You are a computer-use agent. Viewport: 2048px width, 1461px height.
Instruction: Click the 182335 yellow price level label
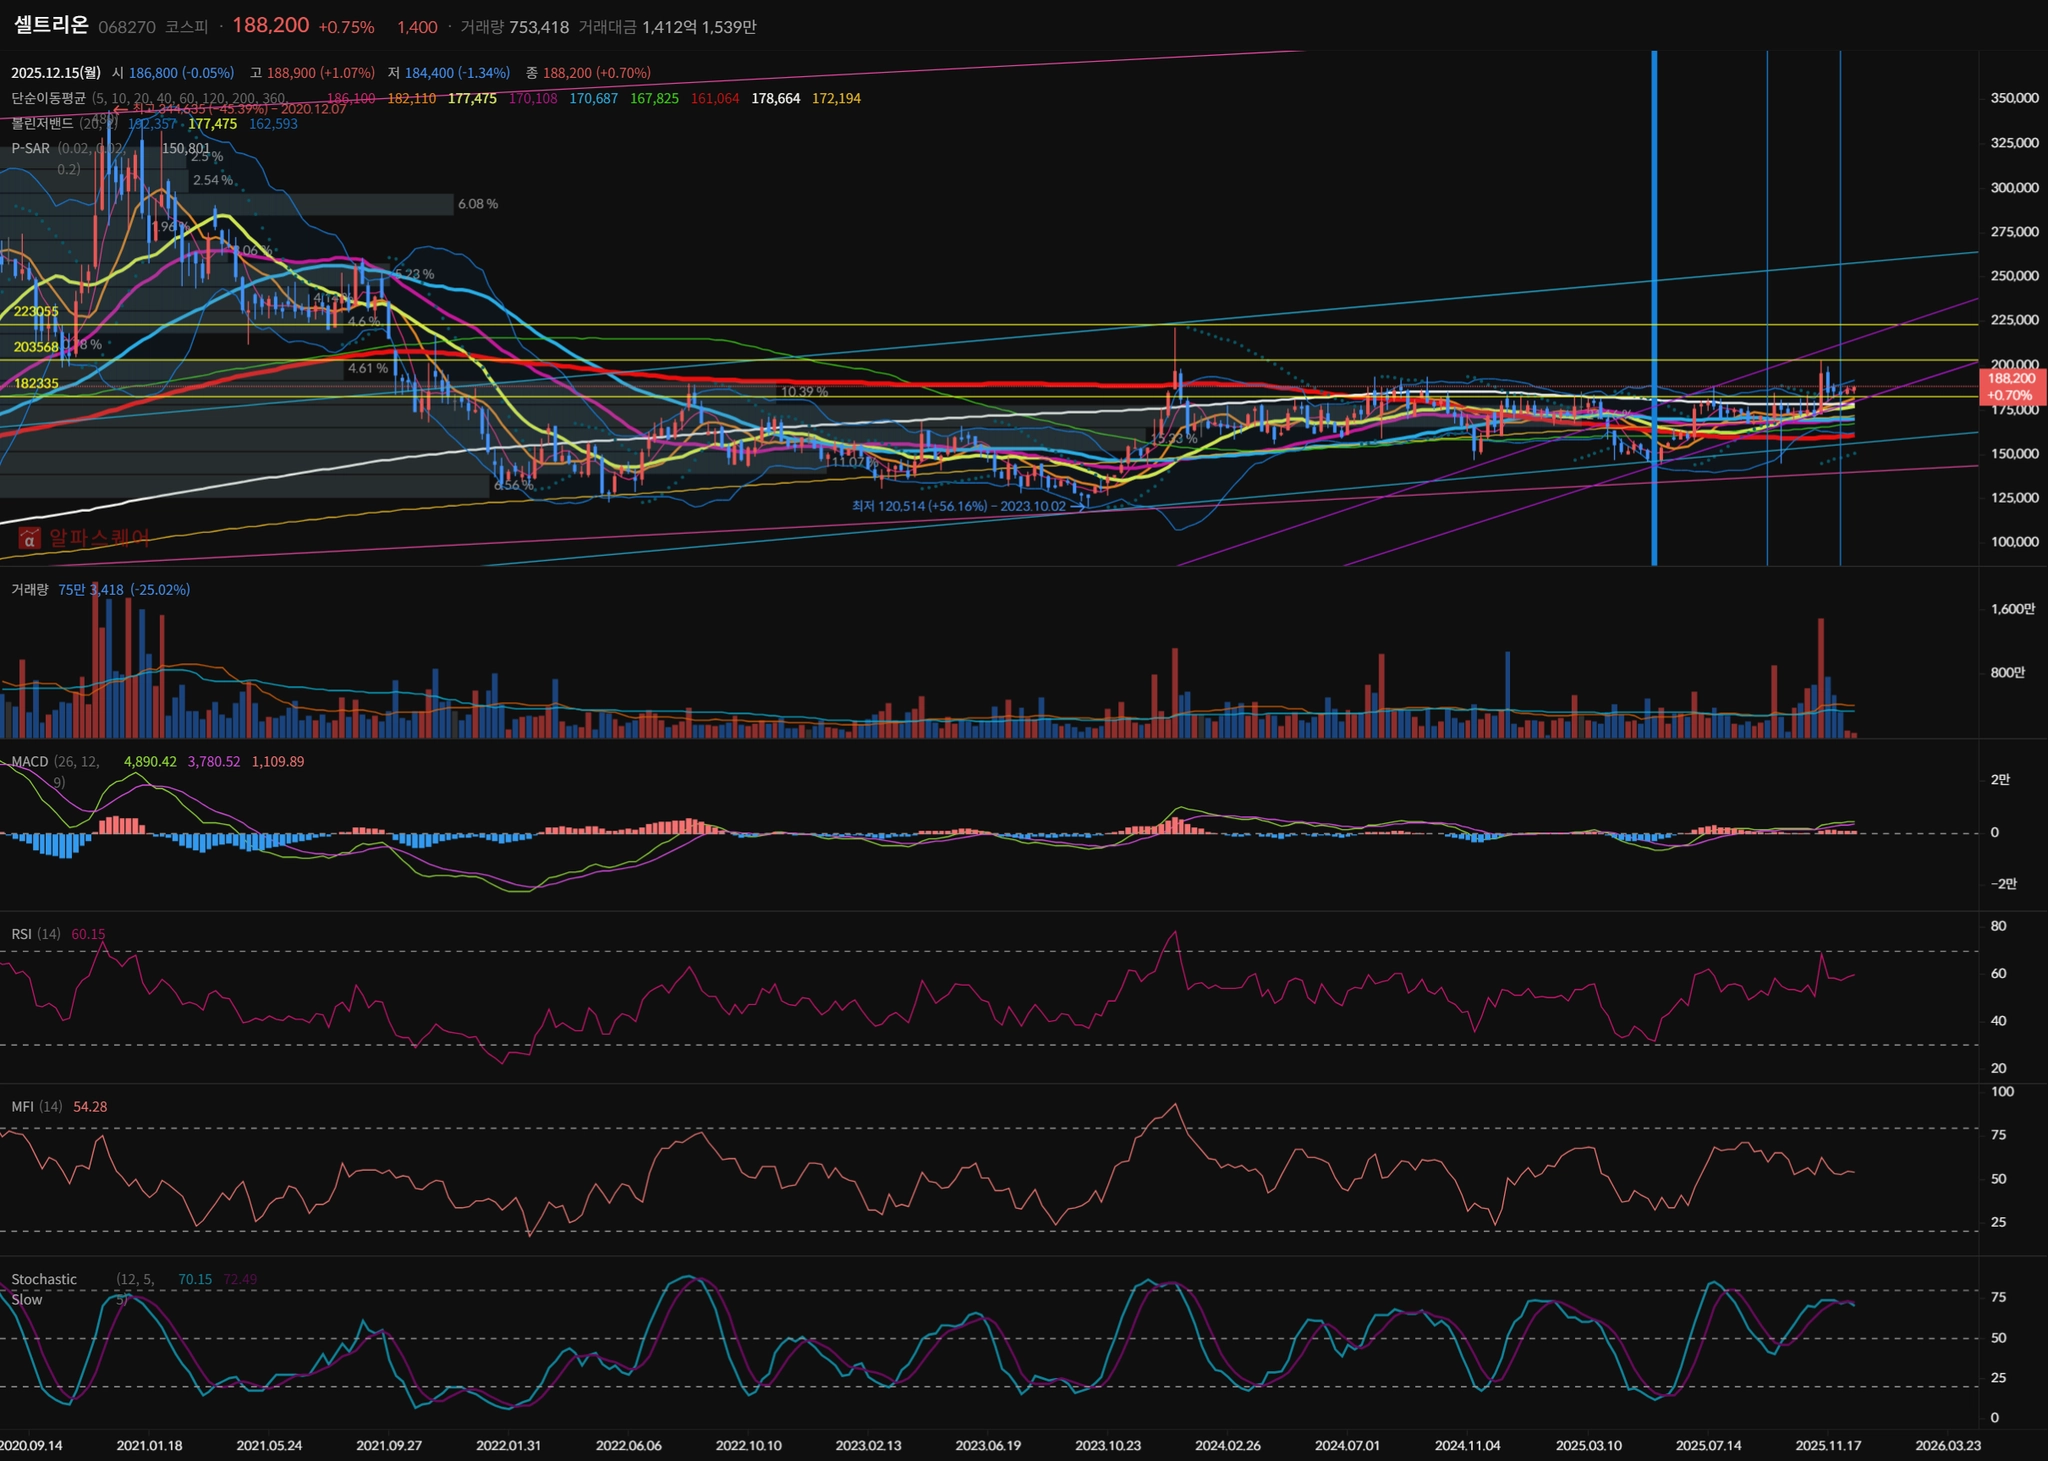point(36,383)
